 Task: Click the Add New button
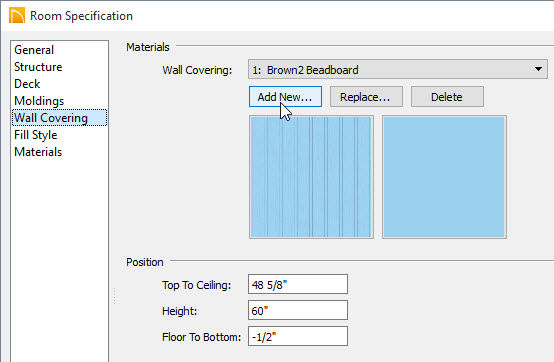285,97
